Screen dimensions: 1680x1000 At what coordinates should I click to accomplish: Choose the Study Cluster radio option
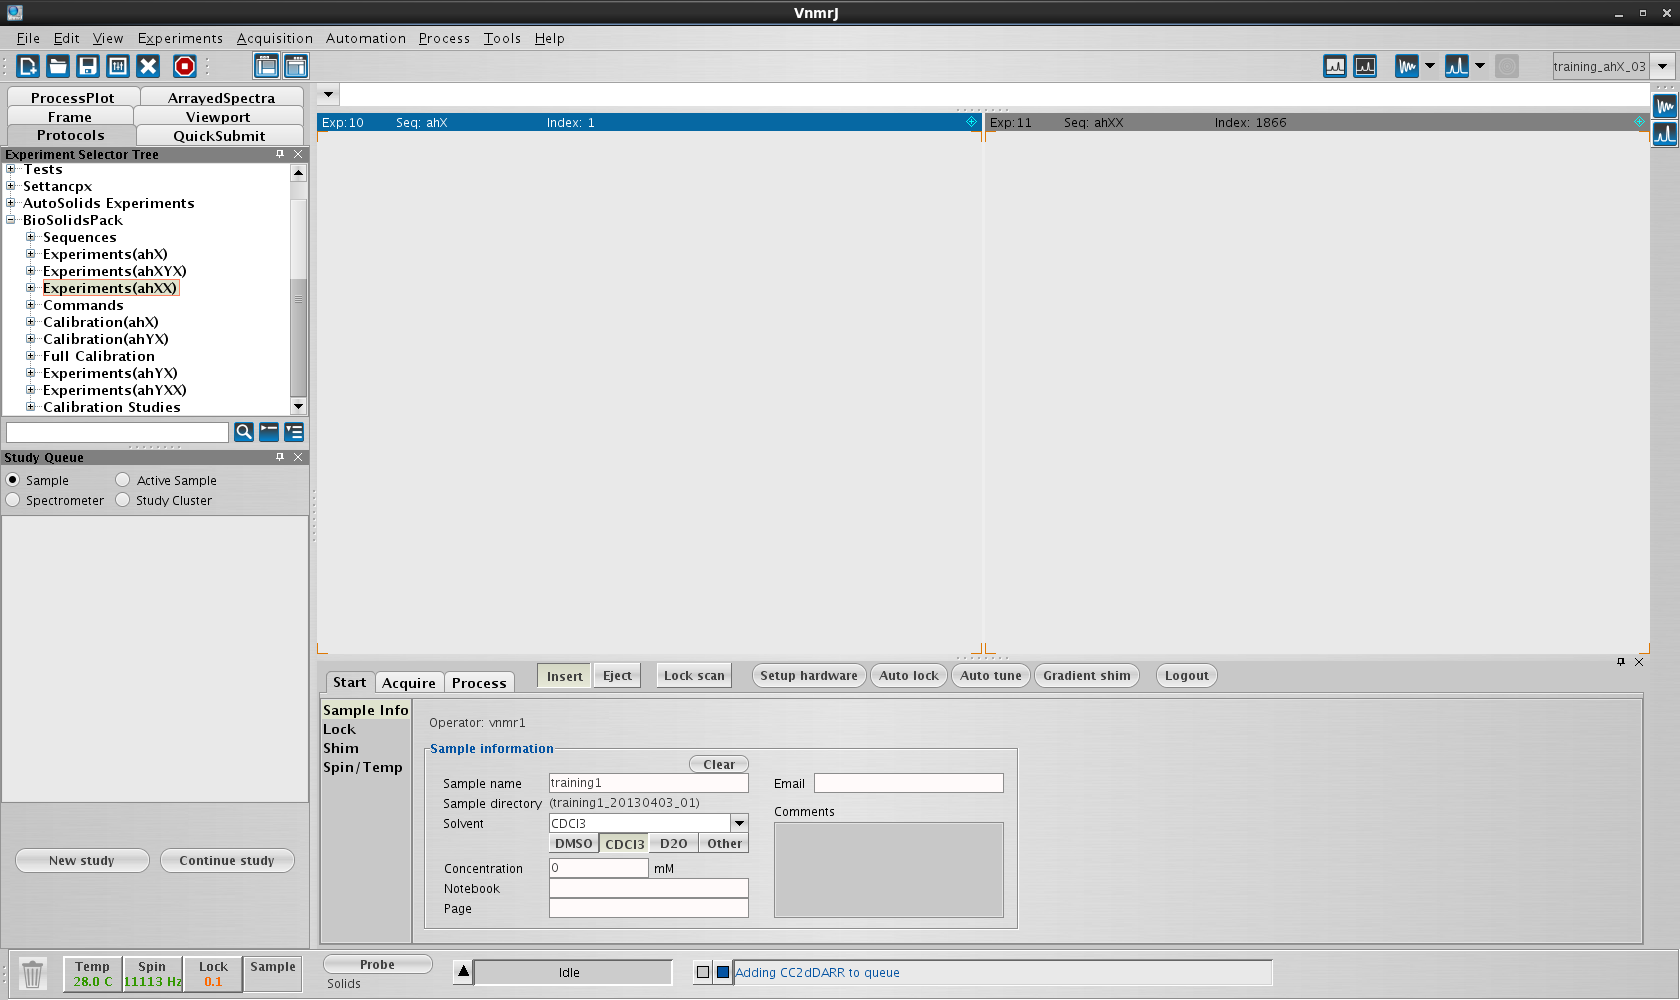pos(123,500)
